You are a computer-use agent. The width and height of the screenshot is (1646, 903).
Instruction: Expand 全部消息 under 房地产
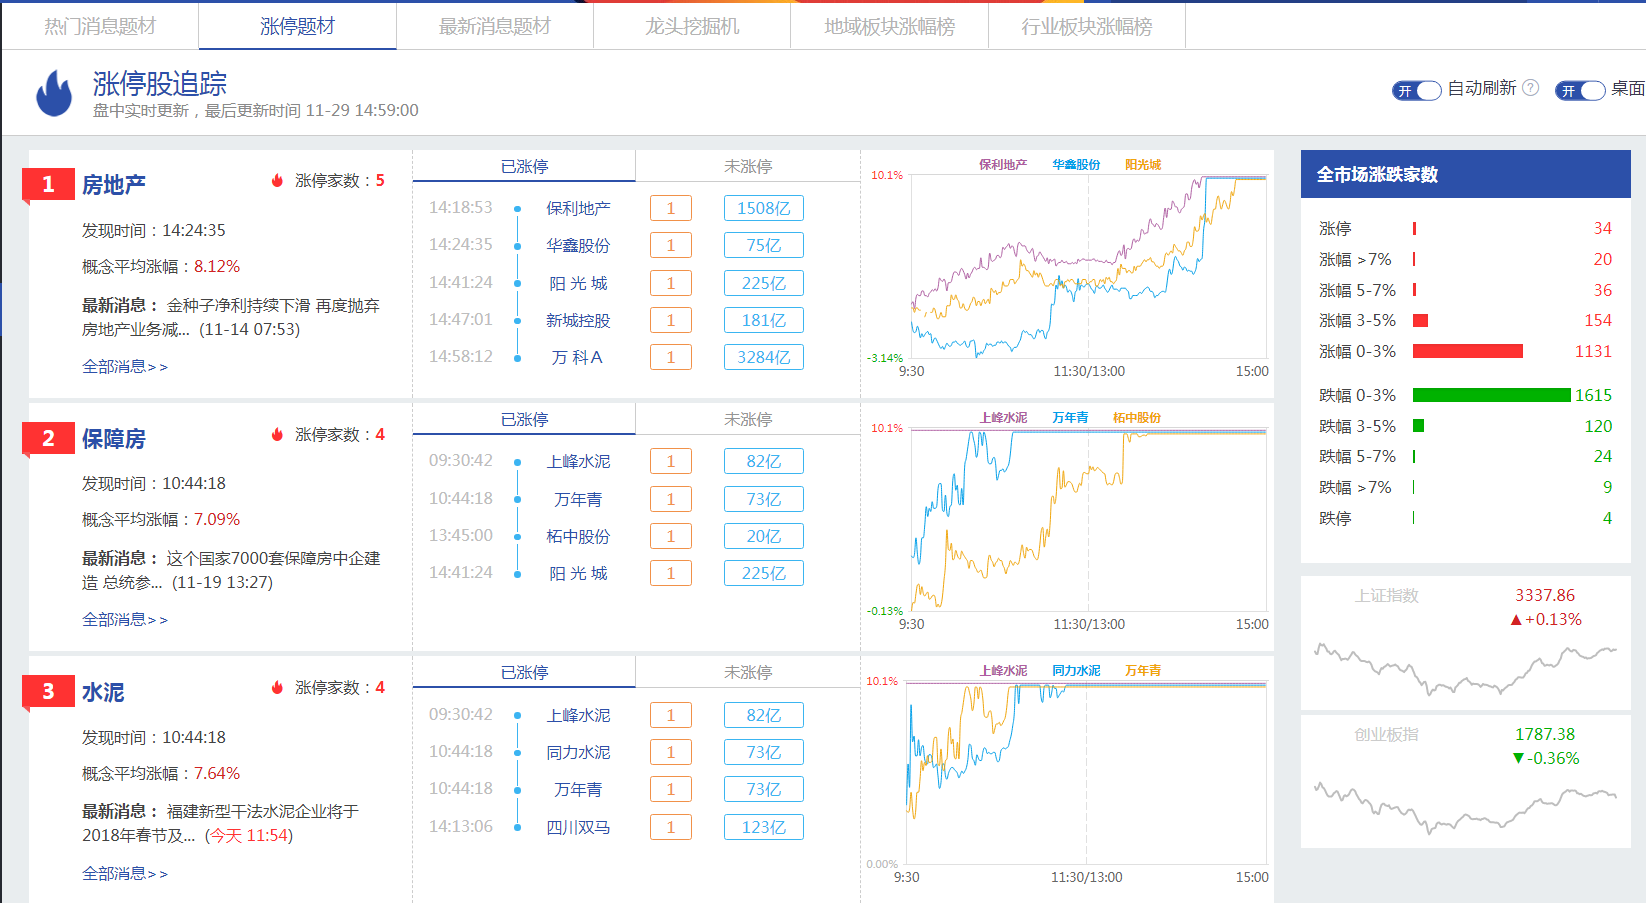click(124, 367)
